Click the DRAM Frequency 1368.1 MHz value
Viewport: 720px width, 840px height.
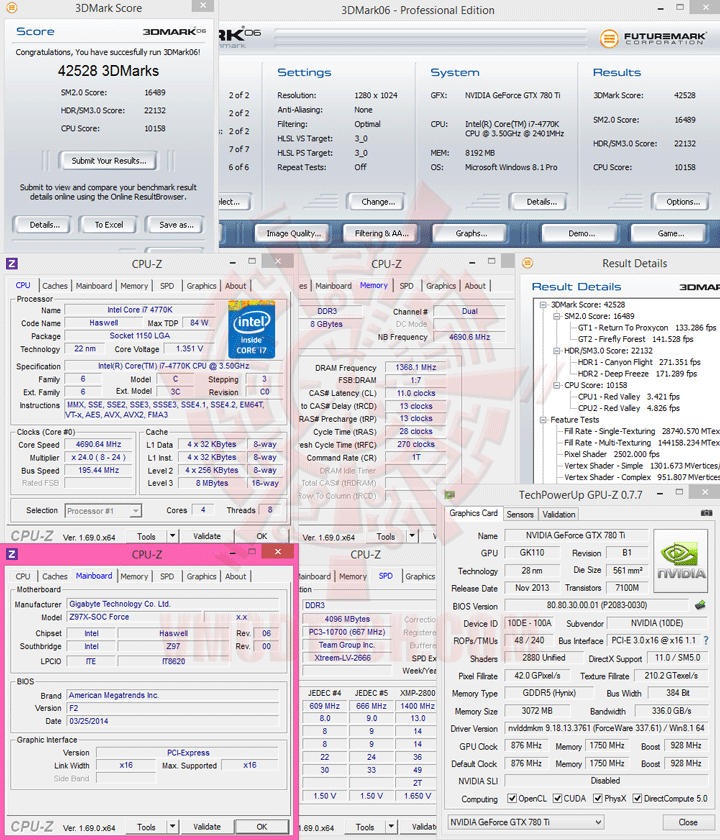[x=416, y=367]
